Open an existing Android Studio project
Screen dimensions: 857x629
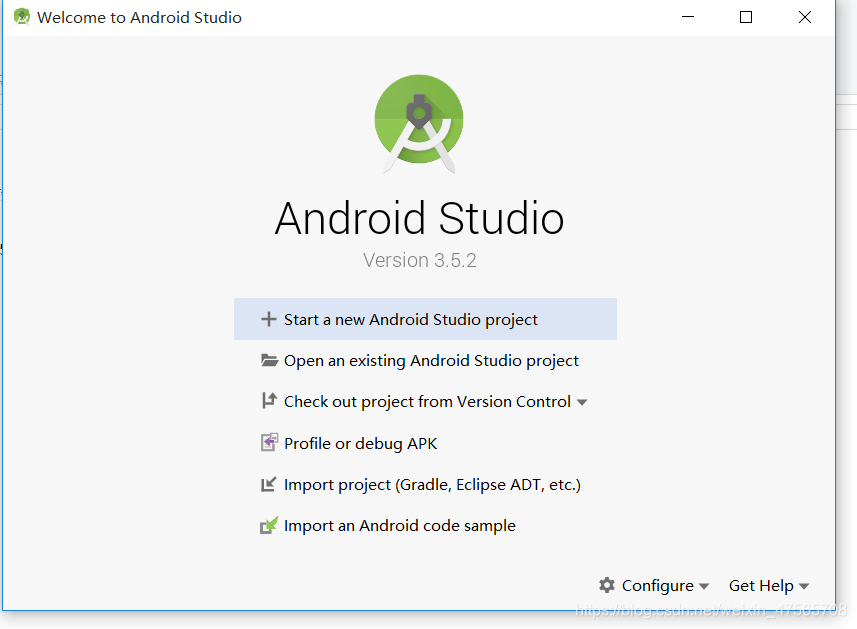point(425,361)
